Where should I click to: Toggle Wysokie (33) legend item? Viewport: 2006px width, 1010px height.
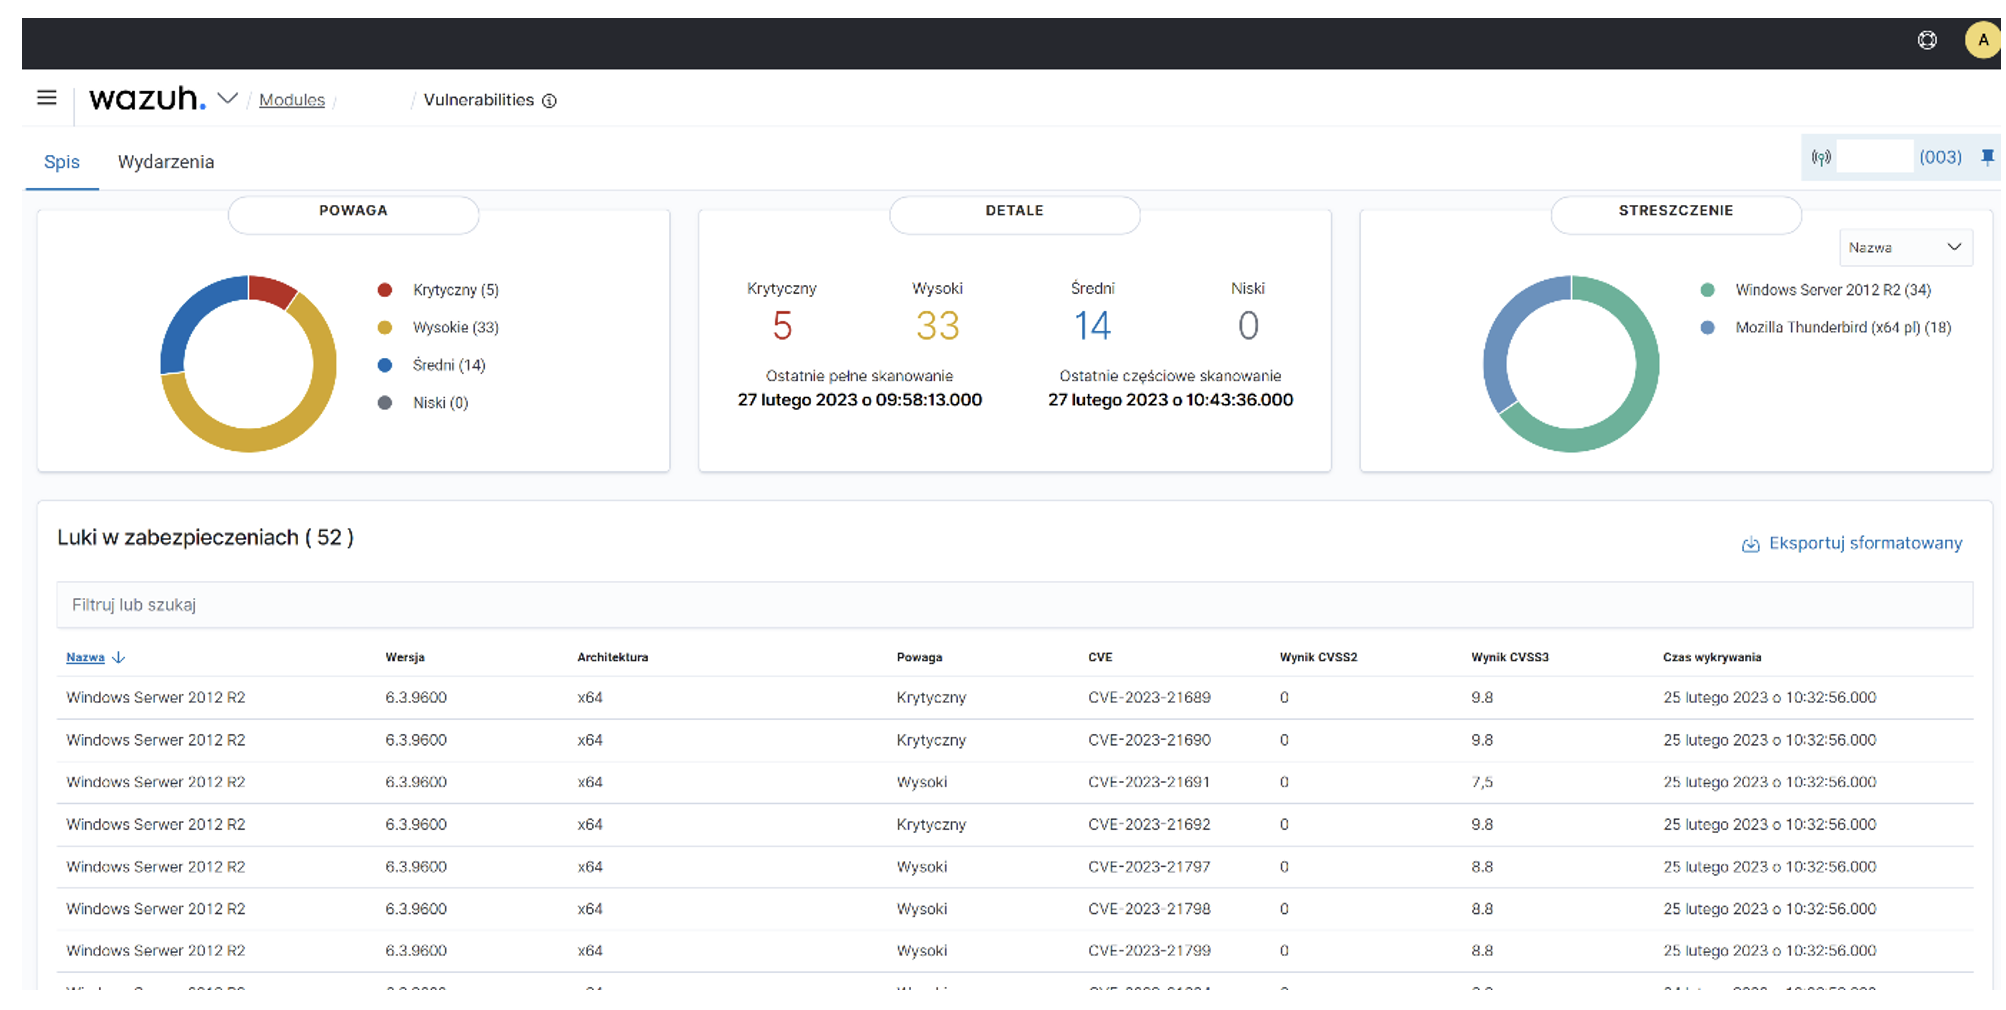[x=455, y=328]
